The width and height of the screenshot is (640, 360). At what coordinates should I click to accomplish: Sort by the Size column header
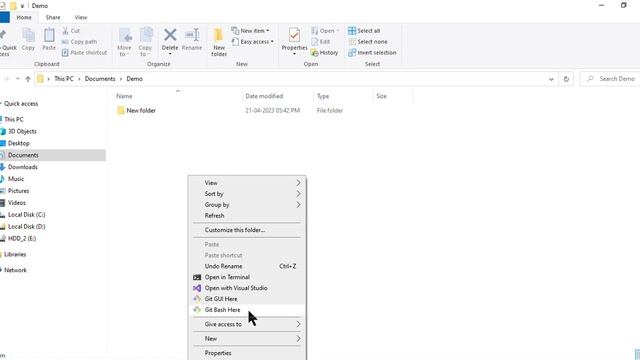pyautogui.click(x=381, y=96)
